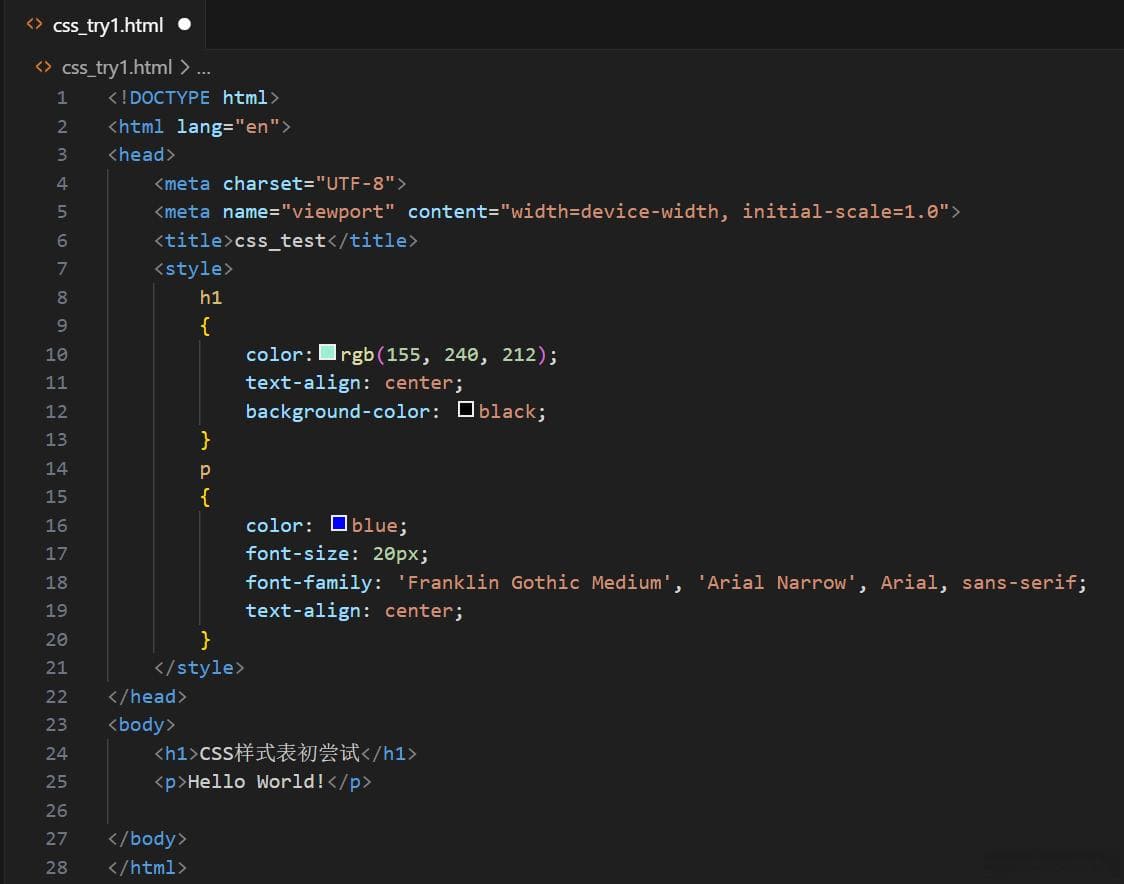Click line number 28 in the gutter

(57, 868)
